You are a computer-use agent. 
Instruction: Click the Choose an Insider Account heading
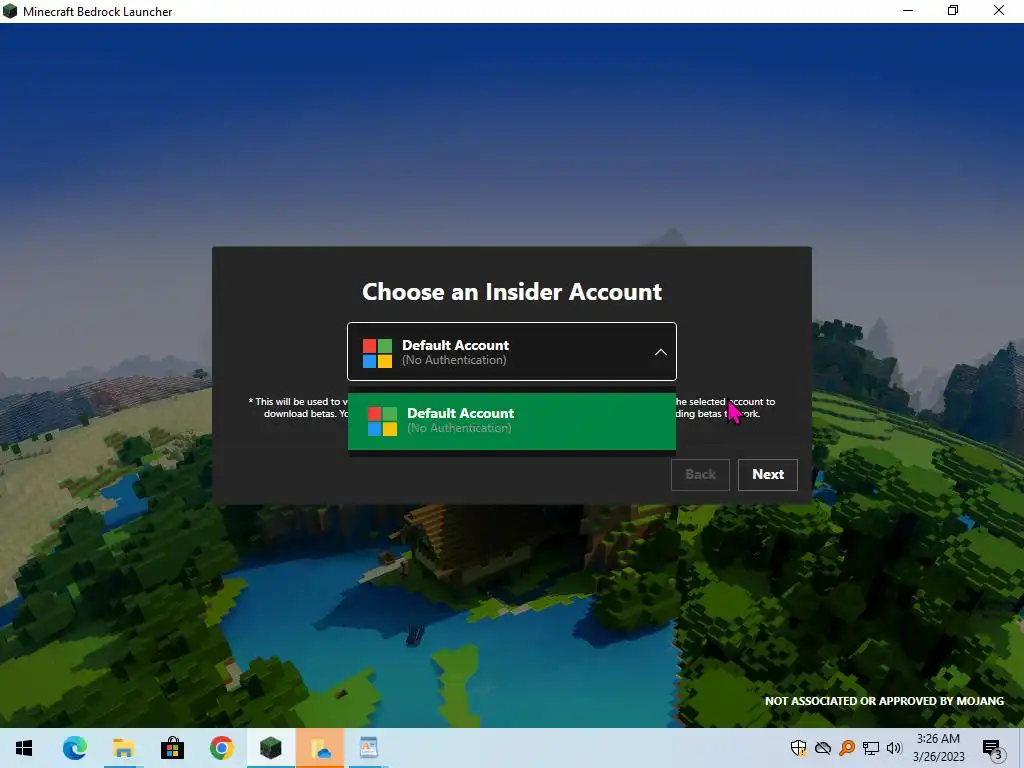(x=512, y=292)
